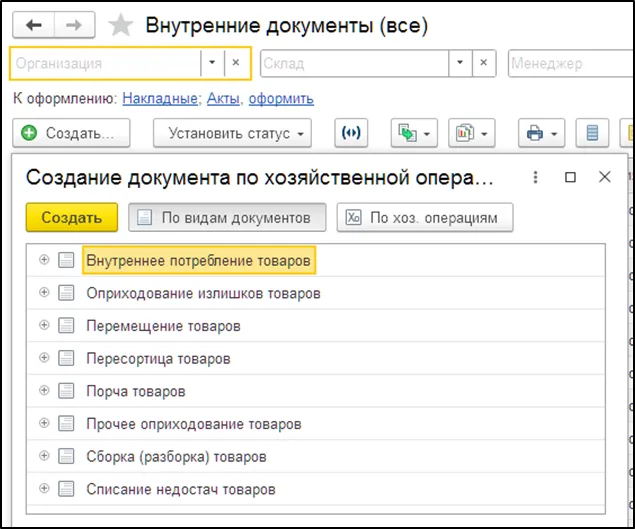
Task: Go back with the left arrow button
Action: click(x=34, y=25)
